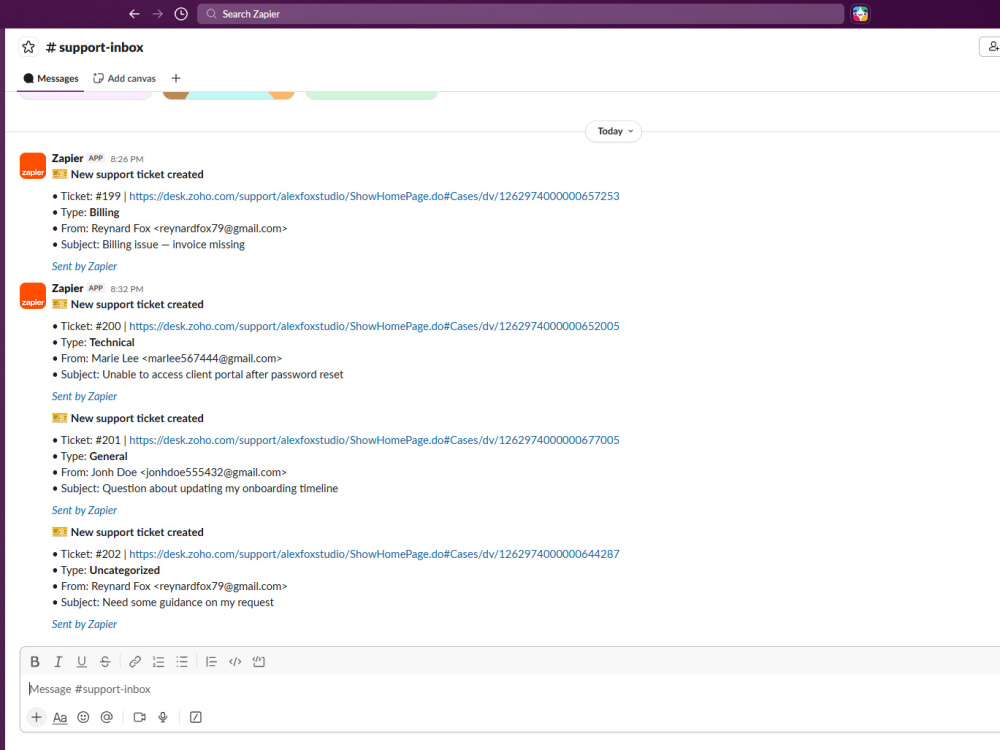Screen dimensions: 1000x750
Task: Click the Search Zapier field
Action: coord(520,13)
